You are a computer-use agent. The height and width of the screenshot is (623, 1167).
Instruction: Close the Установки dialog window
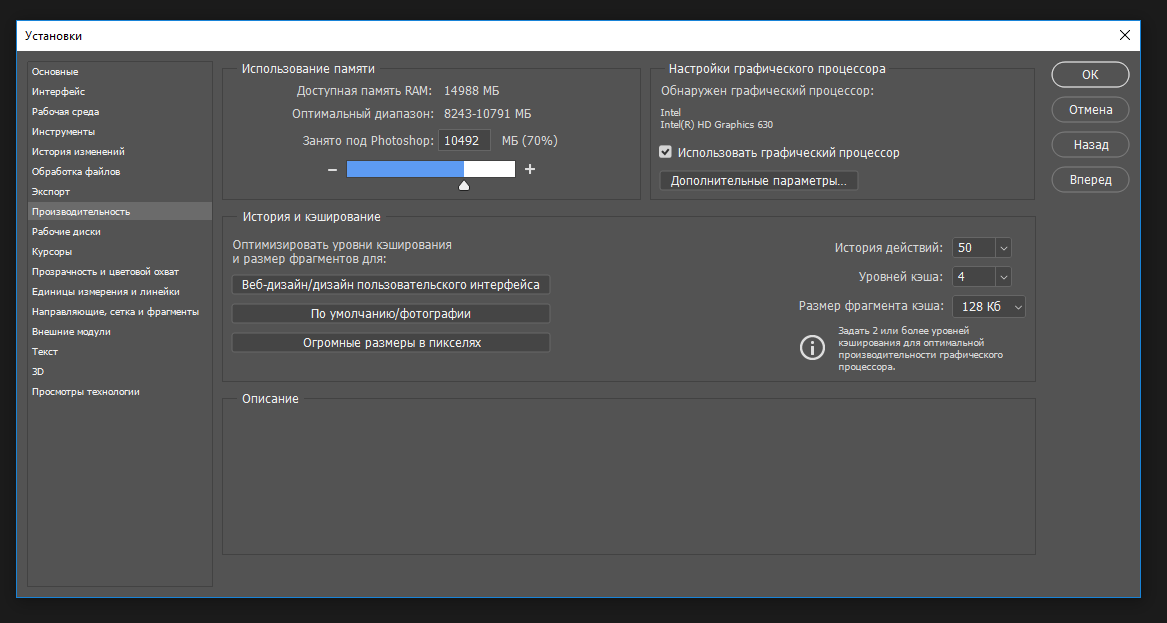[x=1125, y=35]
